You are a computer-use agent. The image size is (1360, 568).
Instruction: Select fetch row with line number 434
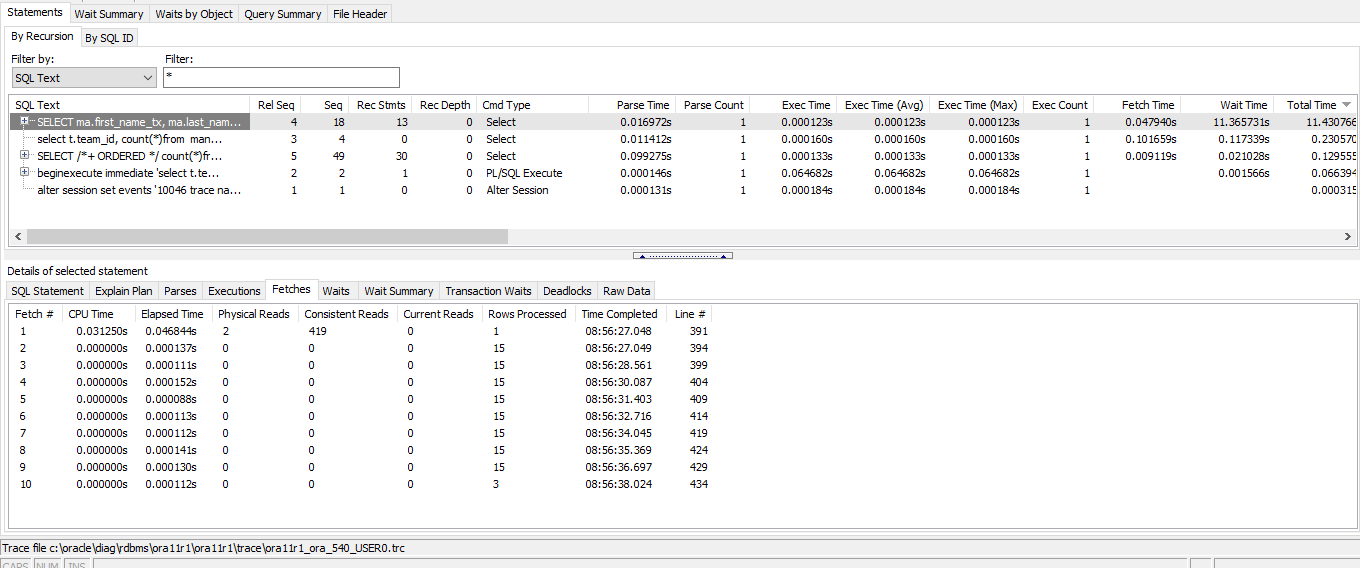tap(361, 484)
